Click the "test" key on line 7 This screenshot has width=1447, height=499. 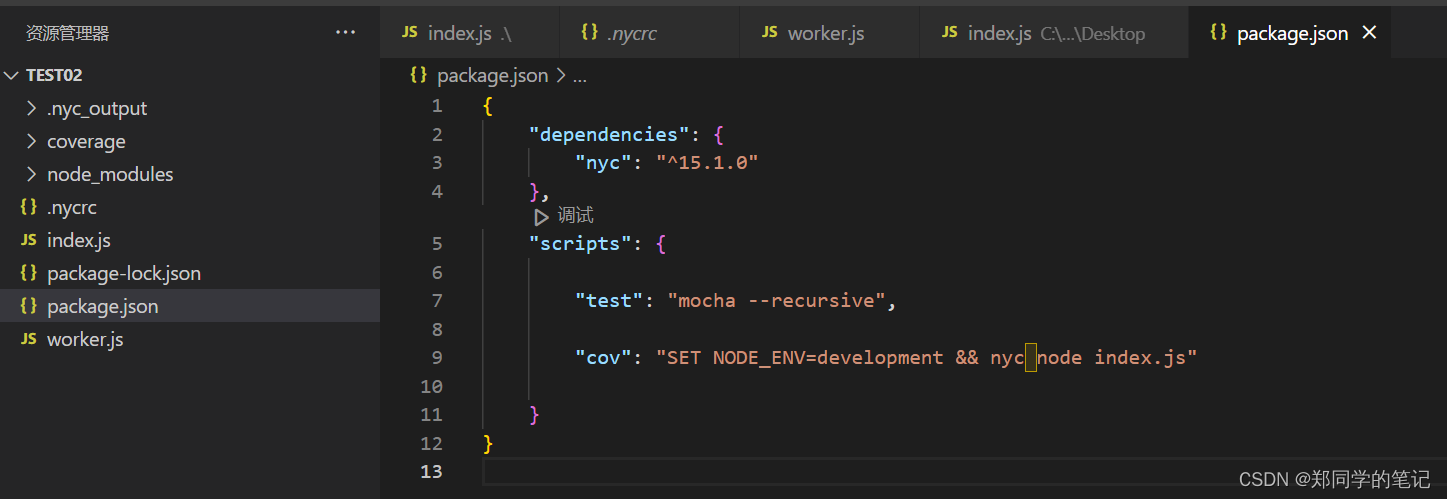609,300
